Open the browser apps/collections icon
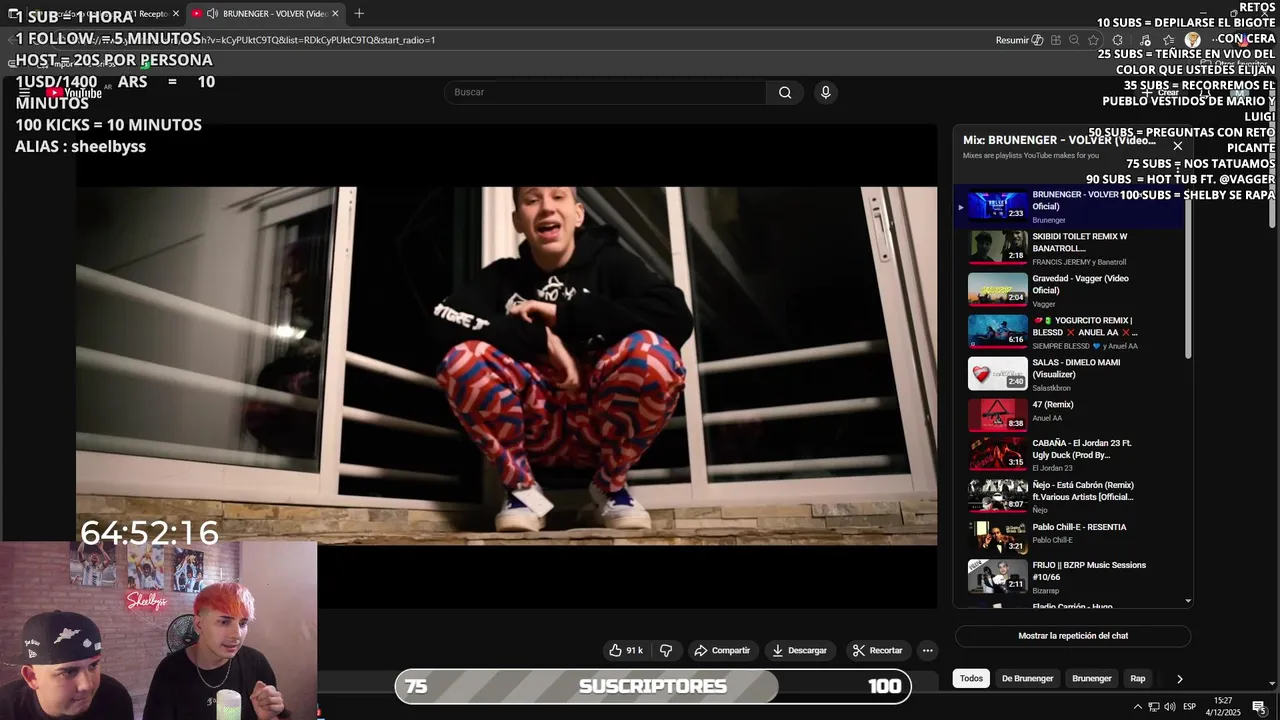This screenshot has height=720, width=1280. click(x=1056, y=40)
